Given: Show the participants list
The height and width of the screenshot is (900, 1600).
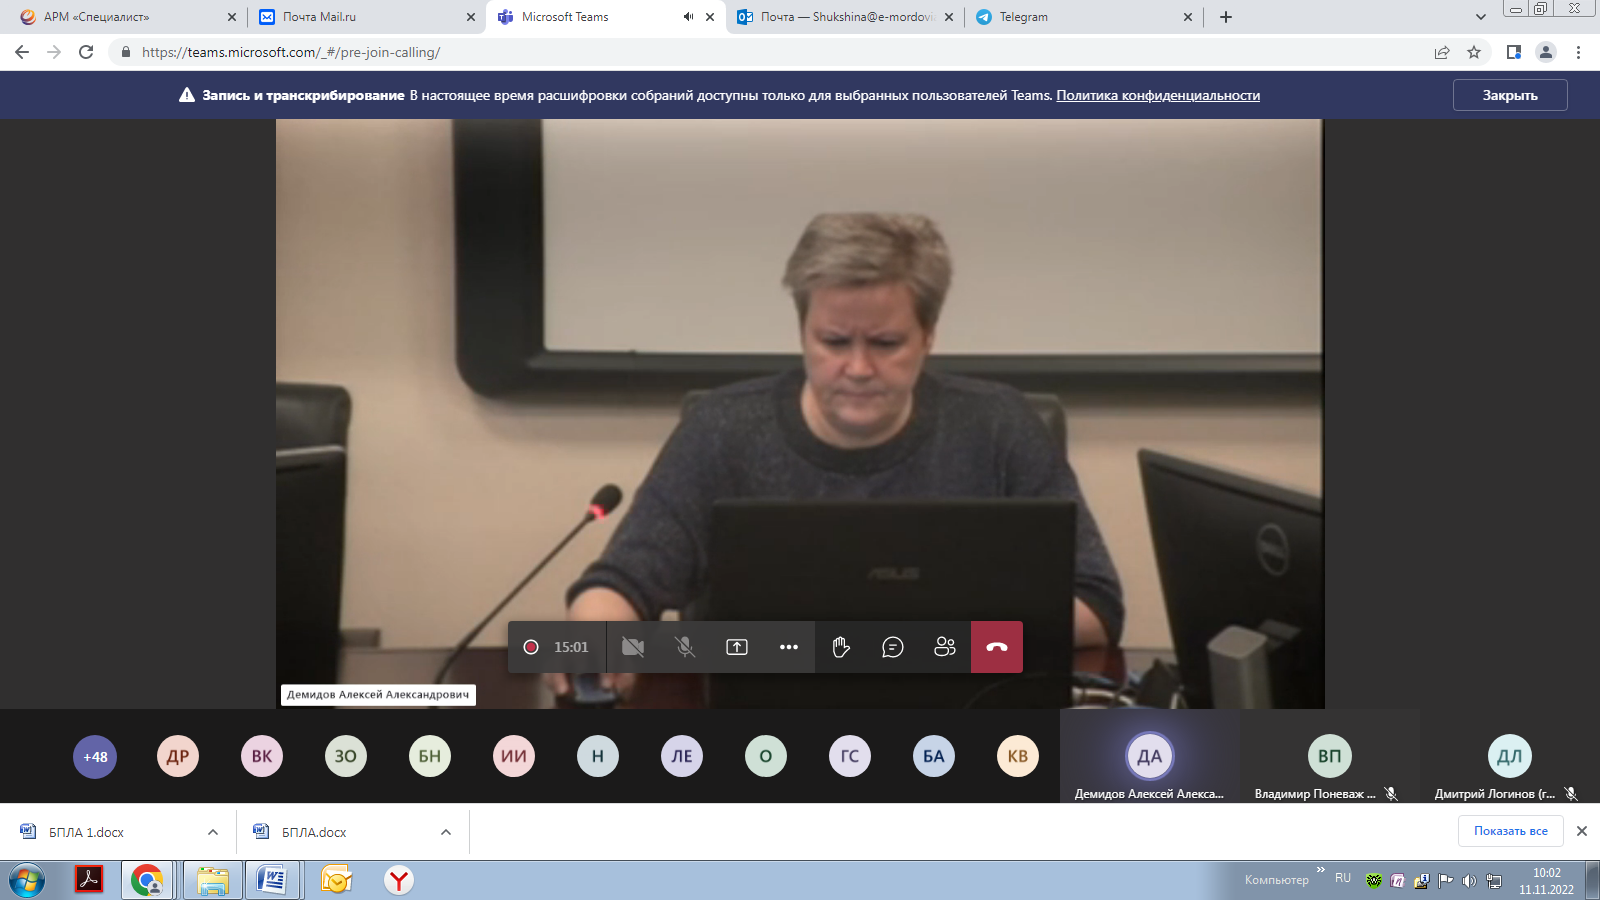Looking at the screenshot, I should point(945,647).
